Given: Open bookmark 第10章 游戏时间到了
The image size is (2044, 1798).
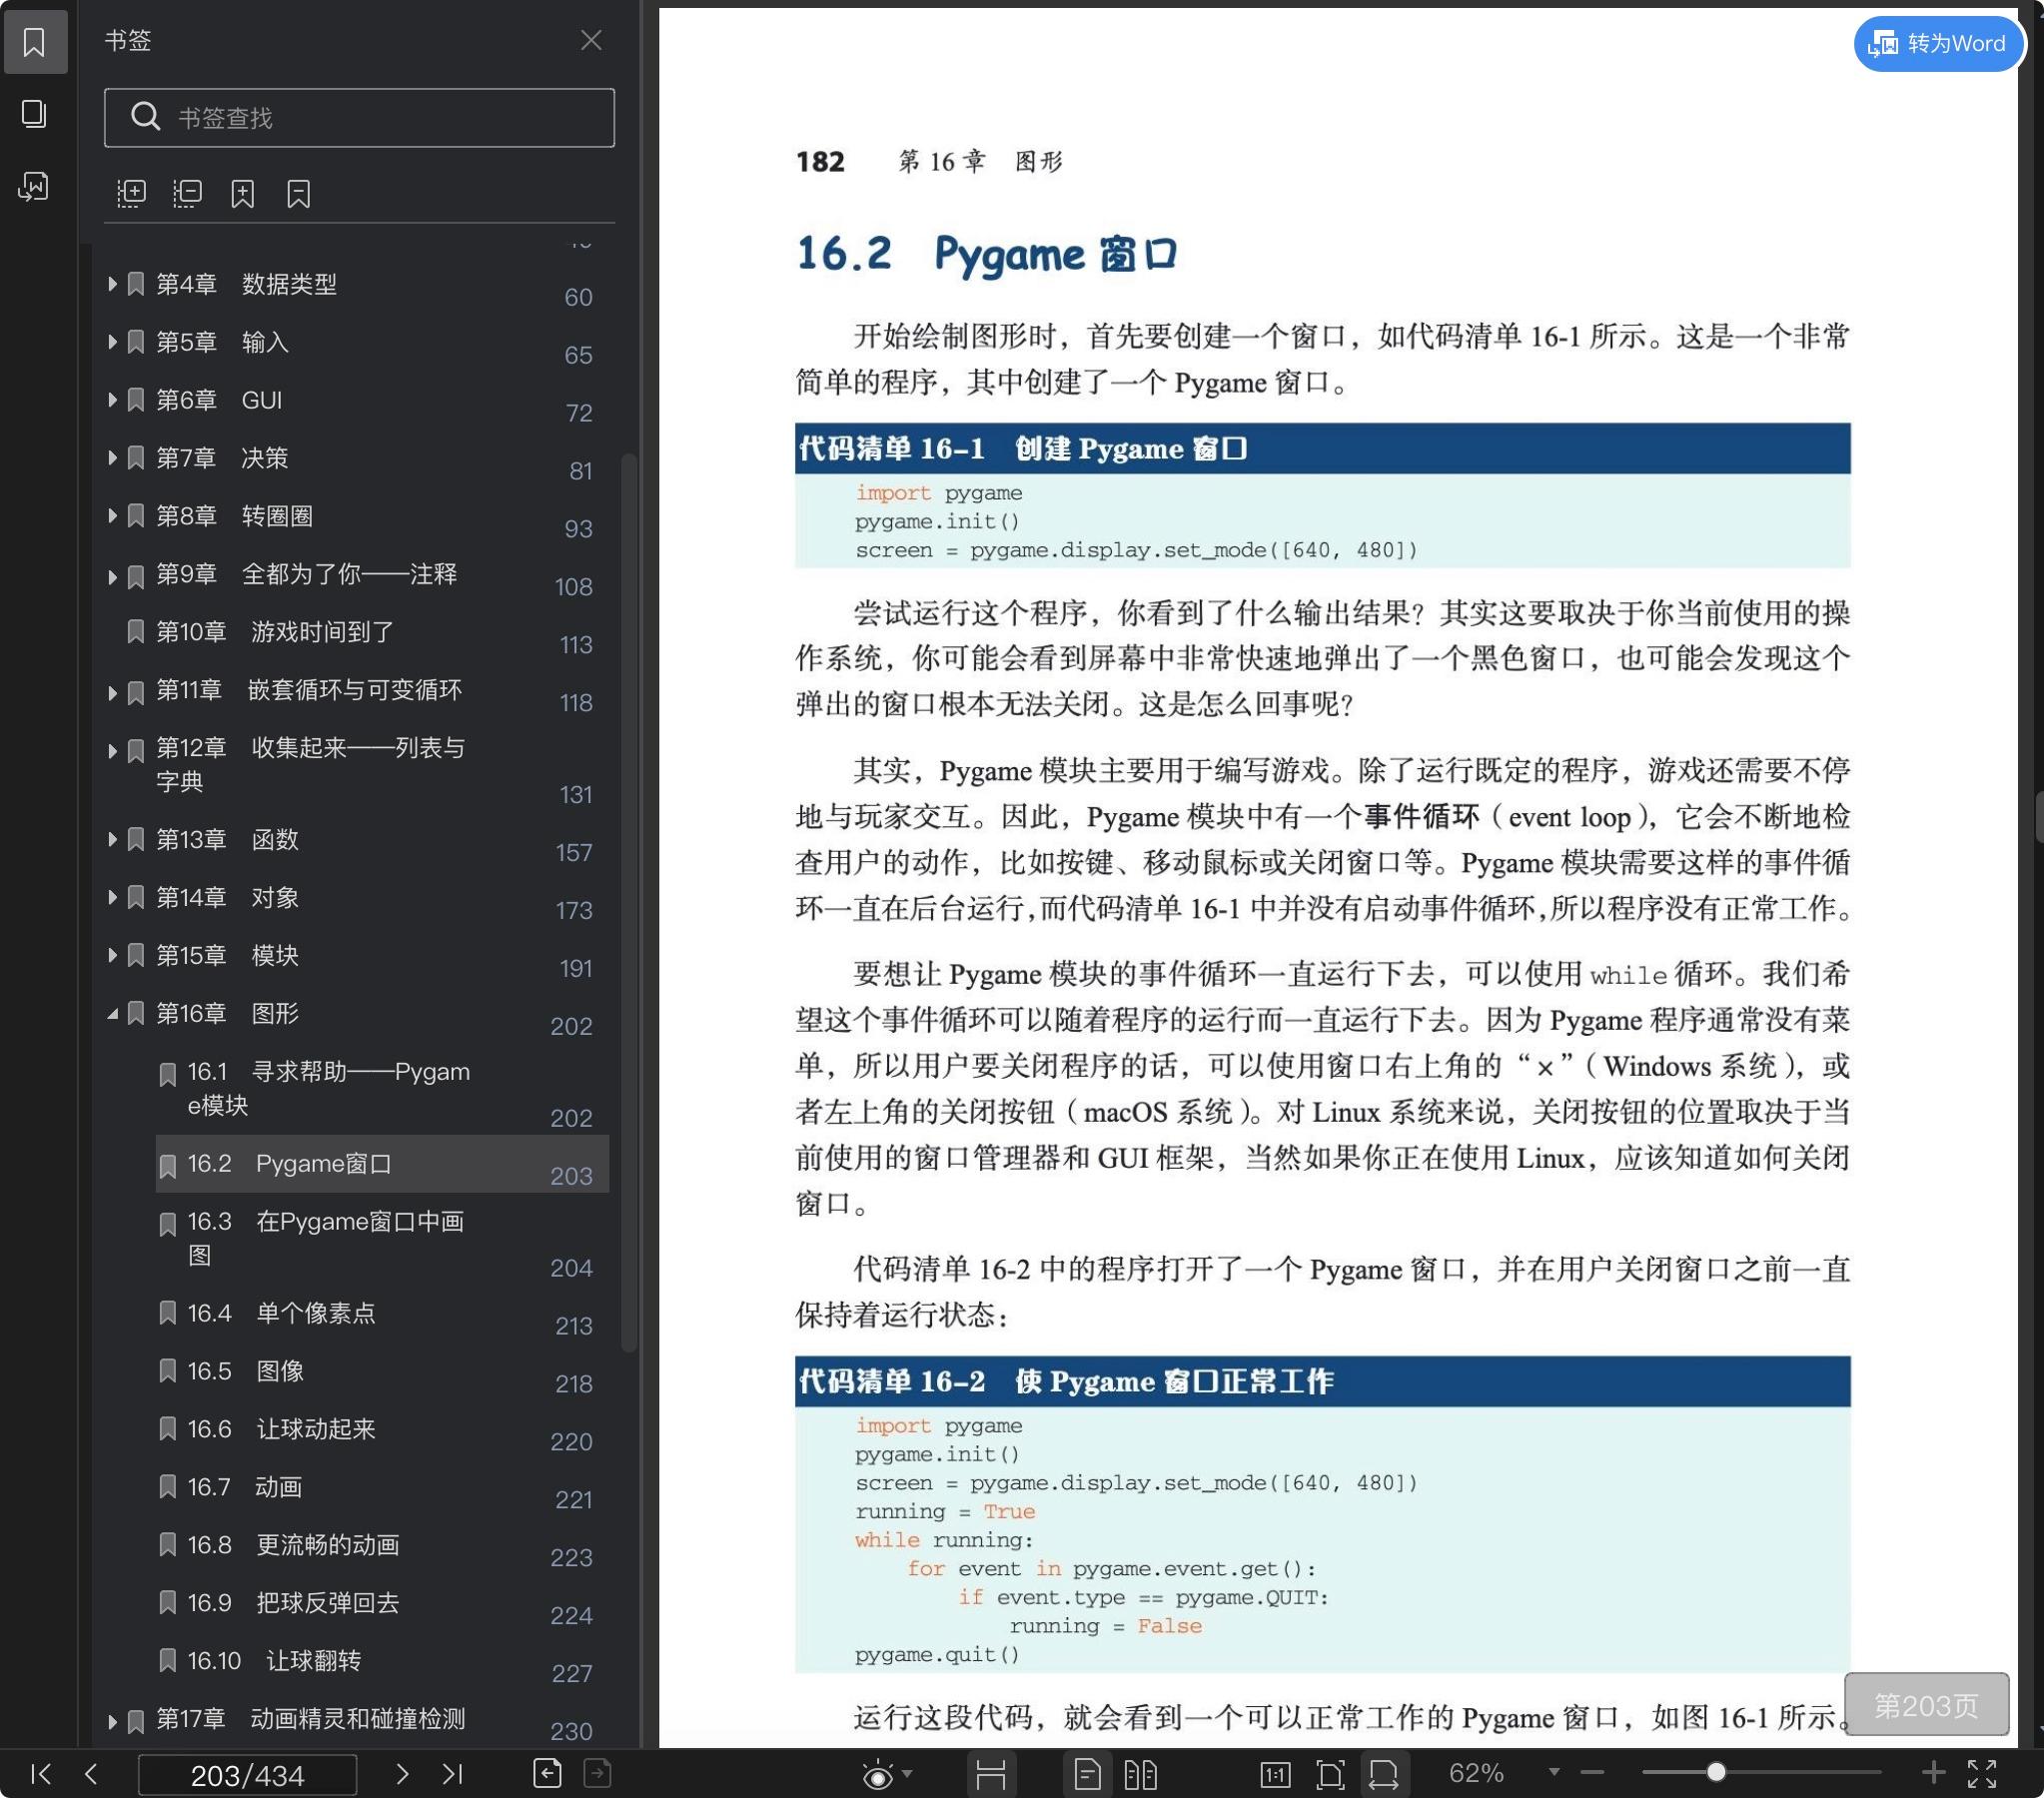Looking at the screenshot, I should (275, 632).
